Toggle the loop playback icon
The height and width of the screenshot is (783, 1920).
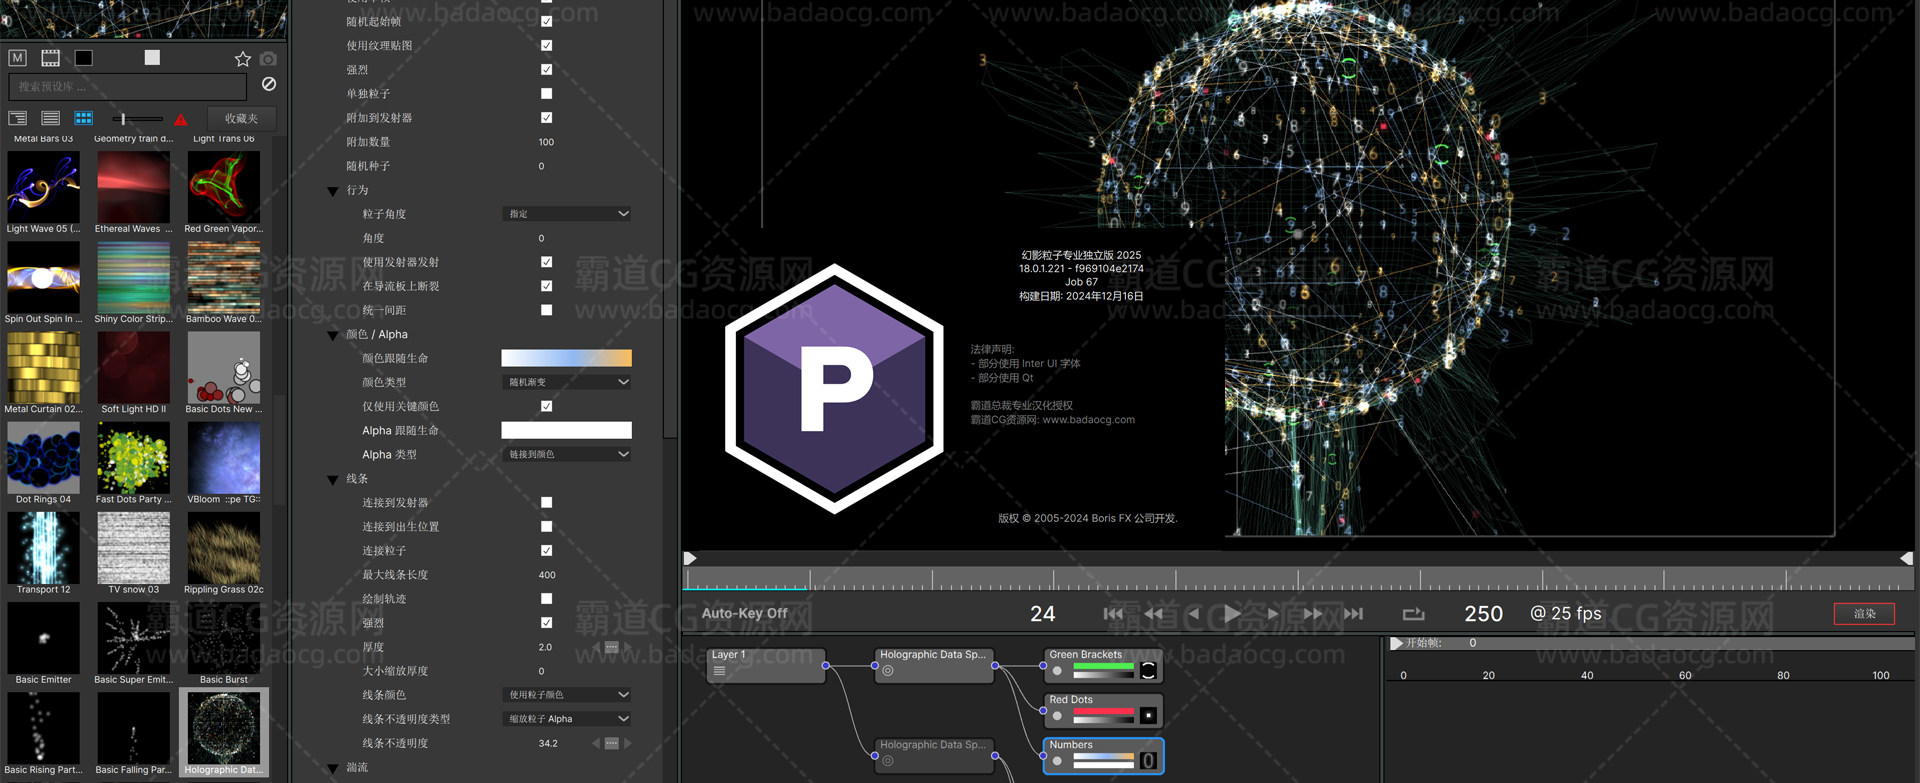1413,614
